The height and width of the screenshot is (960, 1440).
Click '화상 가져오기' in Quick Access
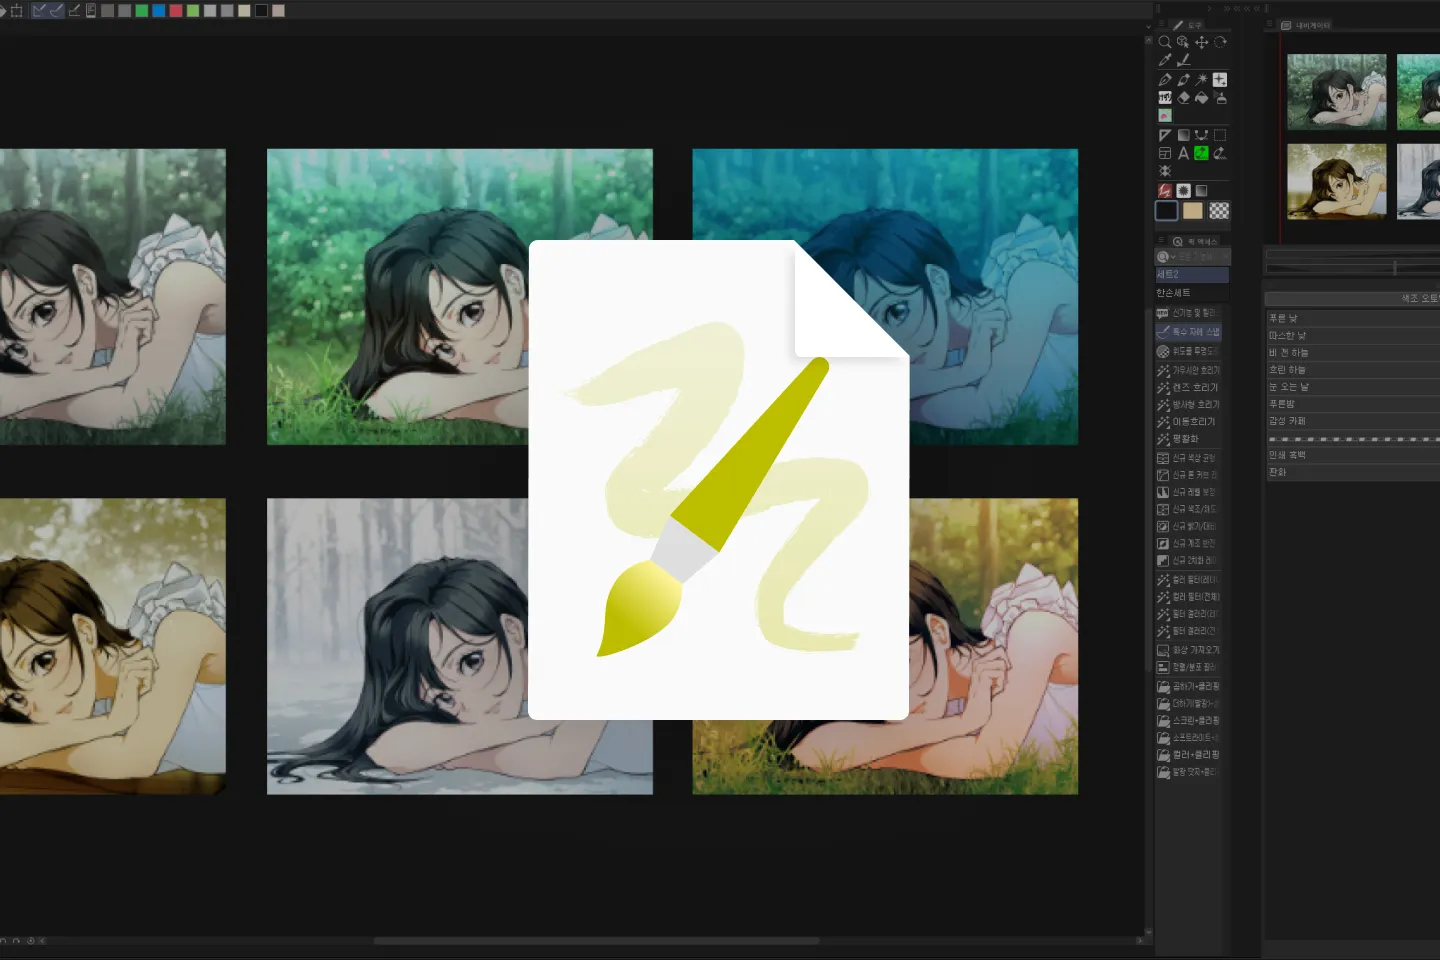[x=1188, y=650]
